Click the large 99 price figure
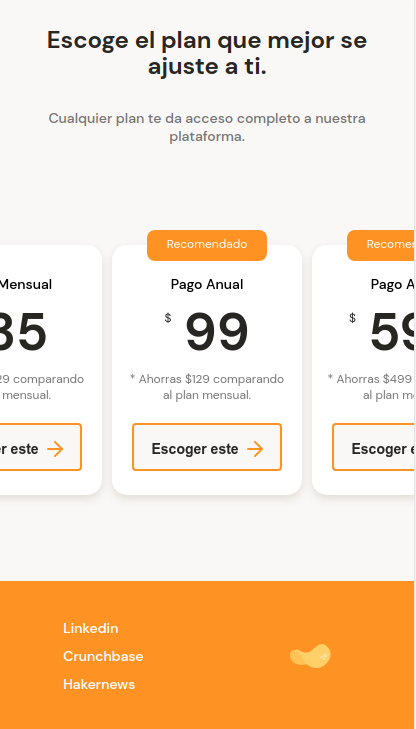Screen dimensions: 416x729 217,332
